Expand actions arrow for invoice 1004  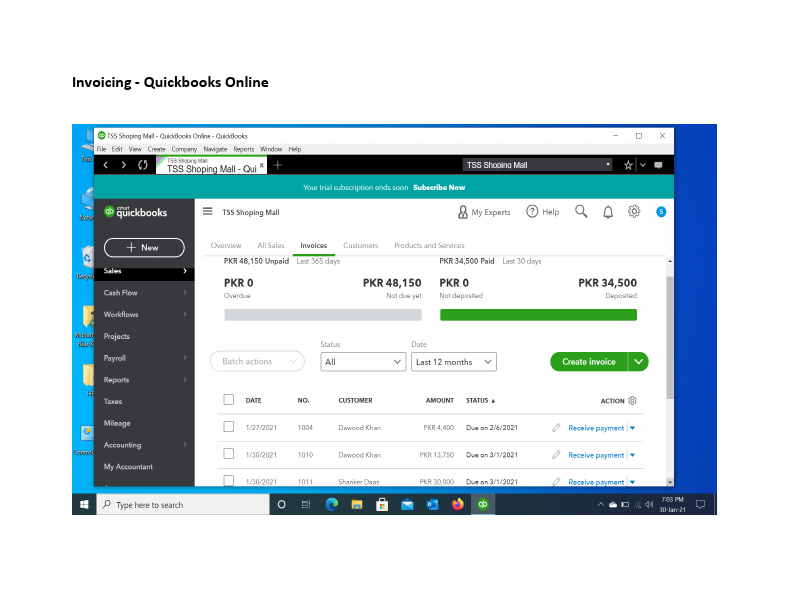click(632, 428)
